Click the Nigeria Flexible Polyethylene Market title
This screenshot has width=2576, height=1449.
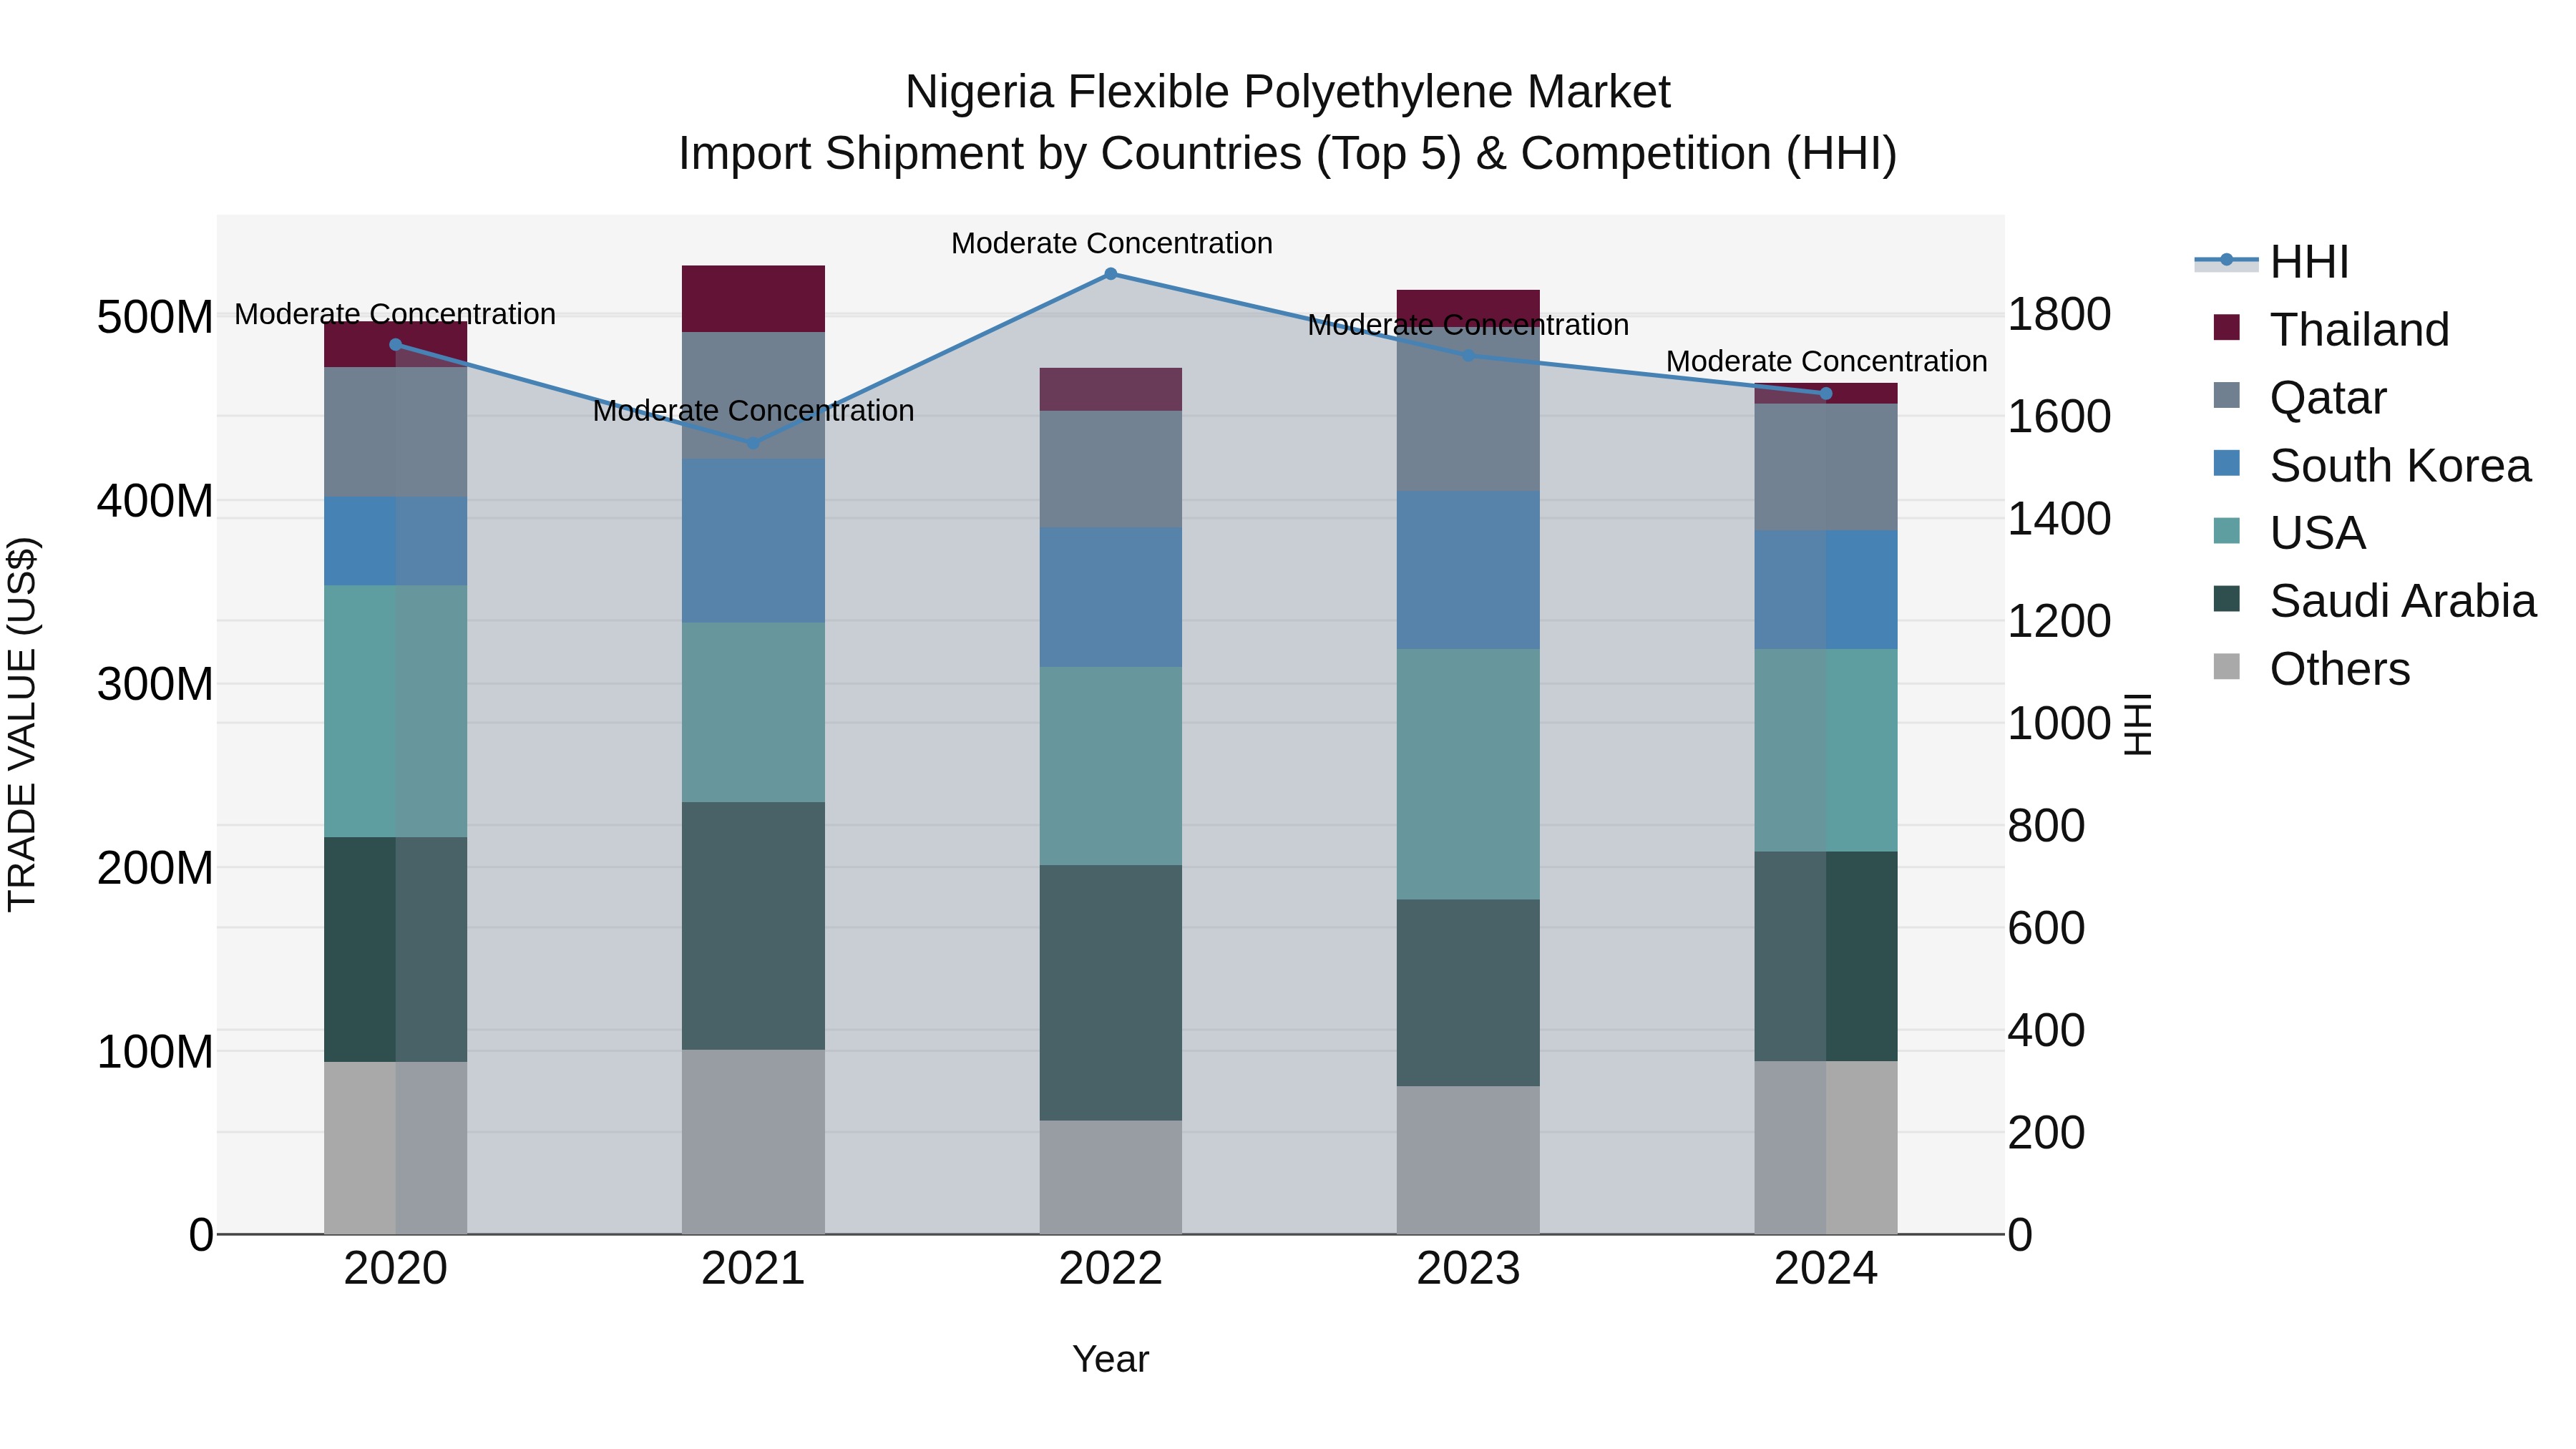point(1288,92)
